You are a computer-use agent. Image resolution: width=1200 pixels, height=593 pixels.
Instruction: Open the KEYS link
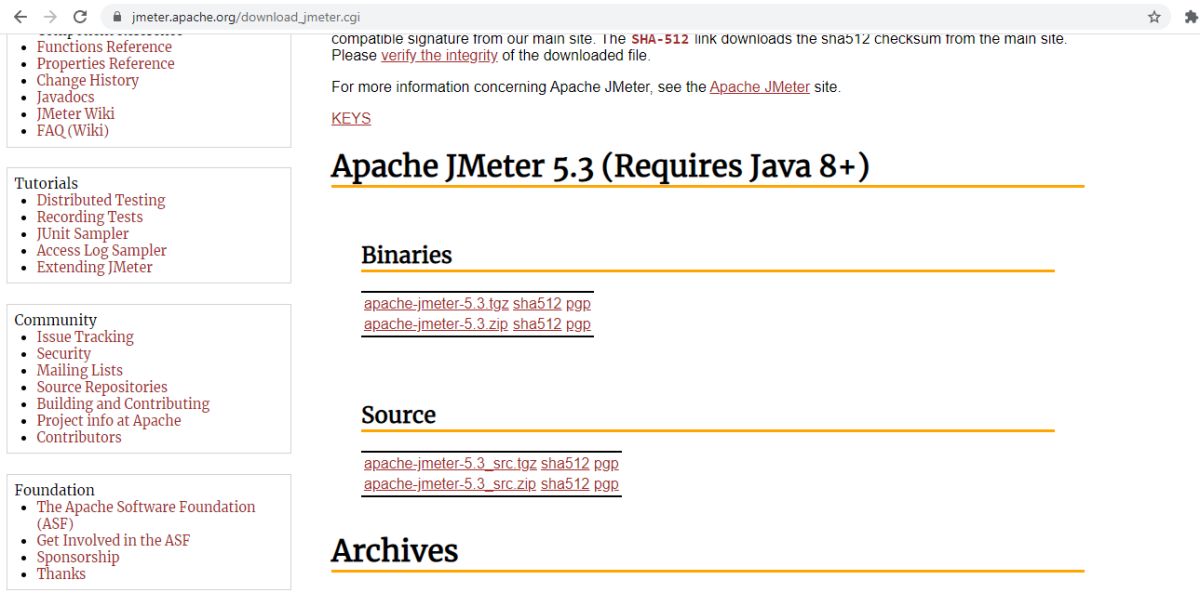pos(351,118)
